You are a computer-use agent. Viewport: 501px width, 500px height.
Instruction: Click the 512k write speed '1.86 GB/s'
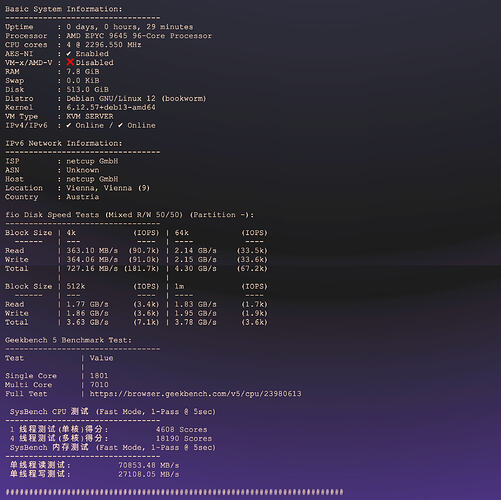tap(87, 313)
